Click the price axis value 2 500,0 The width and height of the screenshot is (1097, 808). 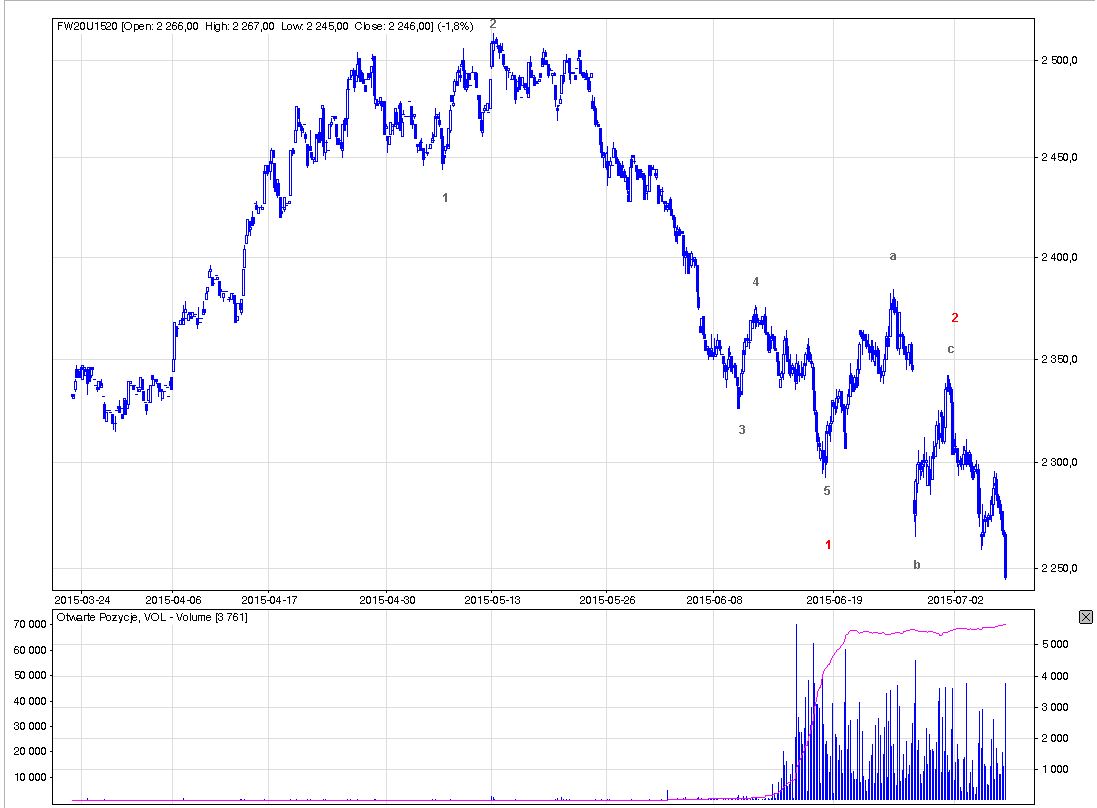coord(1059,60)
